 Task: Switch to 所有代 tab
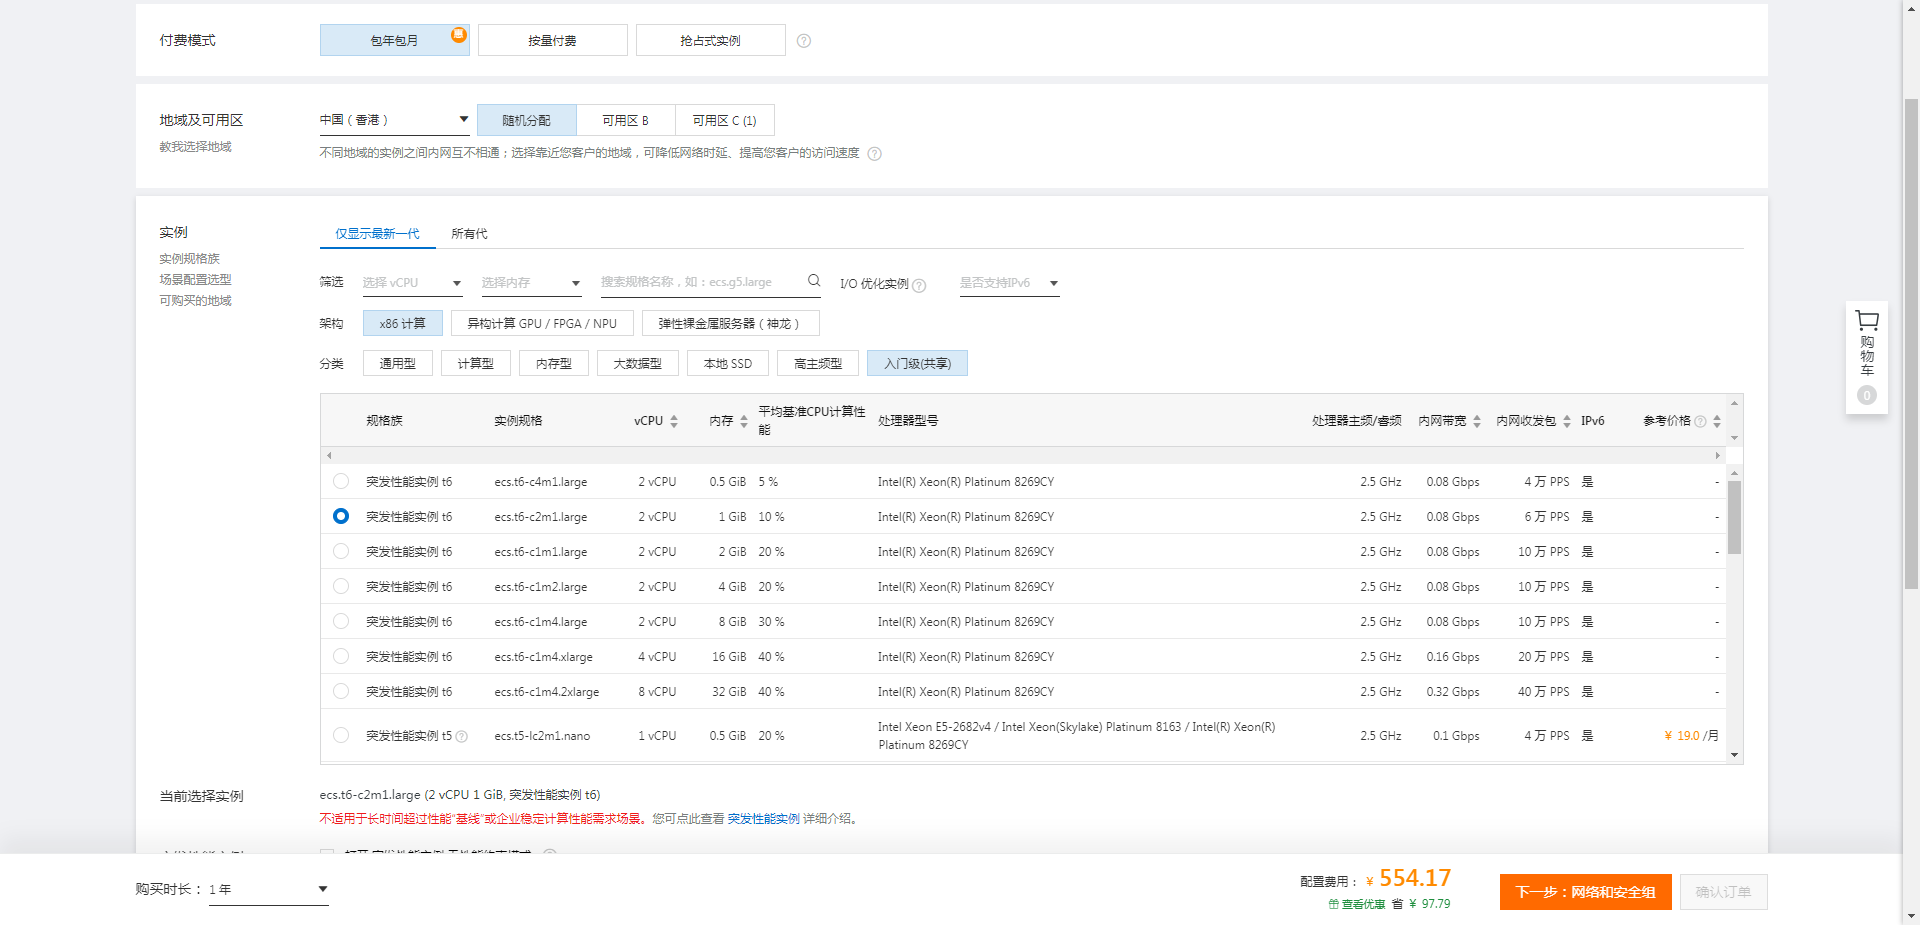point(469,234)
